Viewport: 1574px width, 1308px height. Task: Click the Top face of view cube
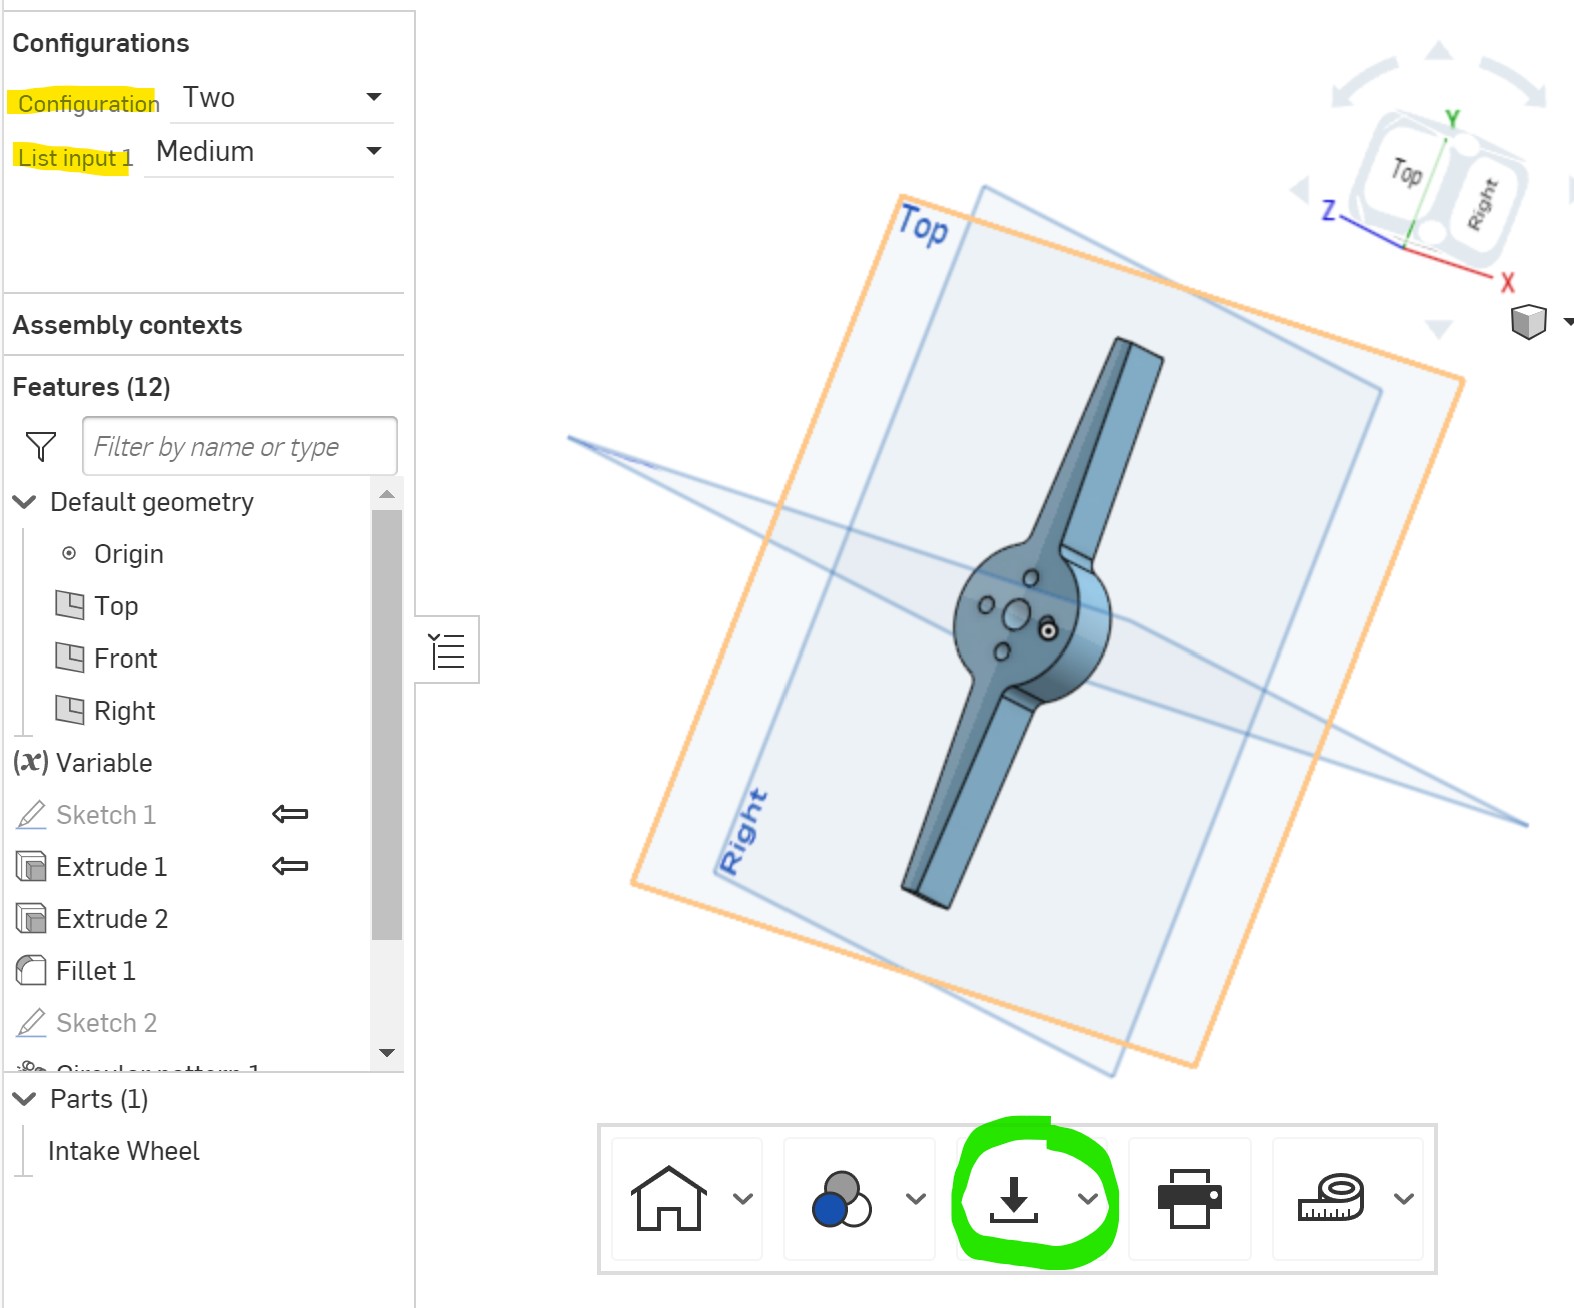(1407, 174)
